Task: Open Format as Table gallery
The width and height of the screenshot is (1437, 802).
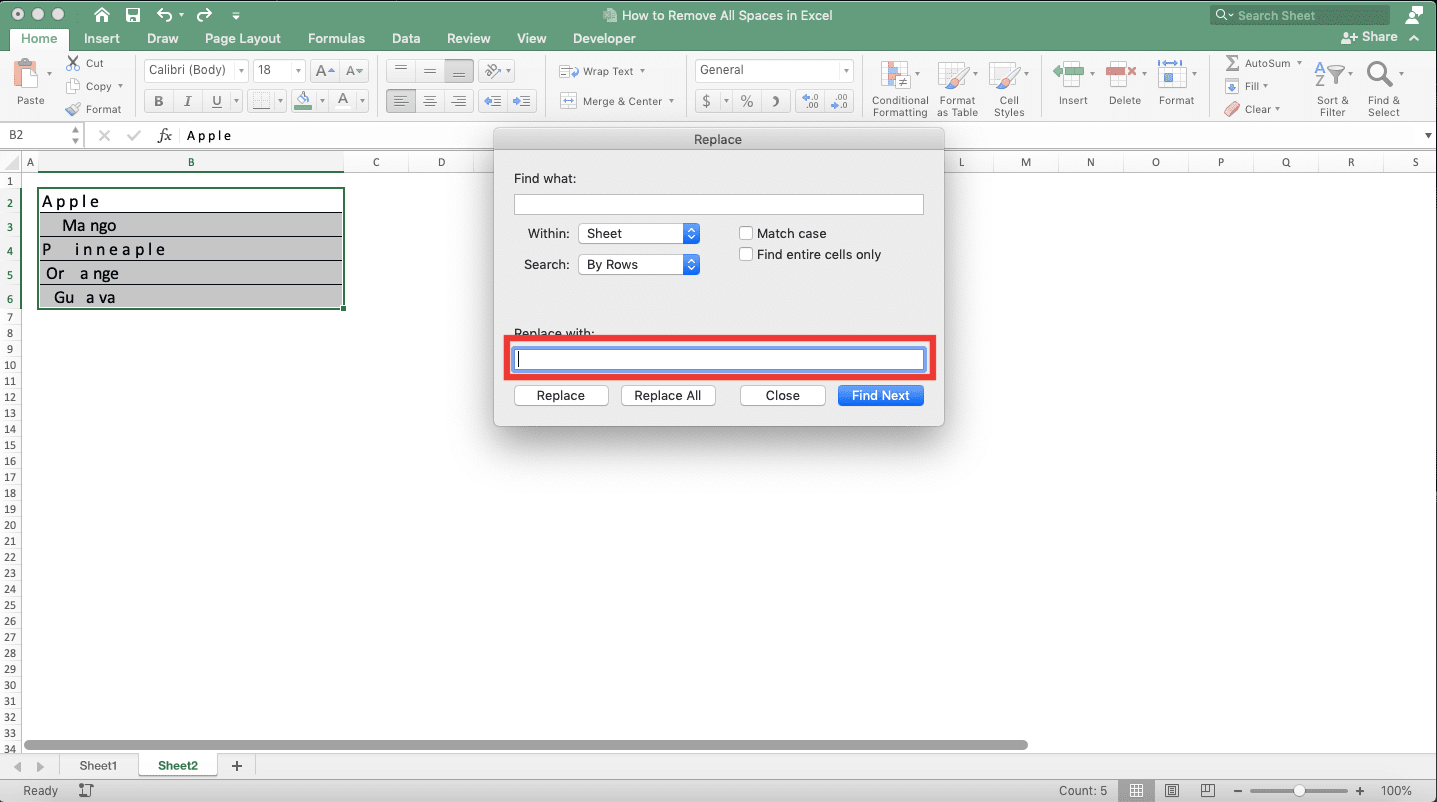Action: pyautogui.click(x=957, y=89)
